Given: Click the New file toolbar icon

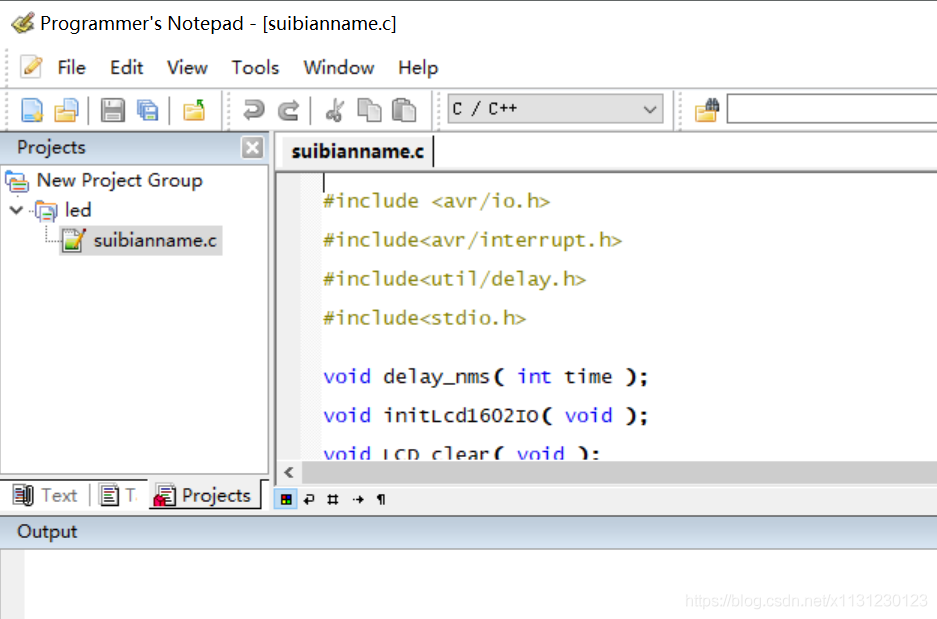Looking at the screenshot, I should coord(32,111).
